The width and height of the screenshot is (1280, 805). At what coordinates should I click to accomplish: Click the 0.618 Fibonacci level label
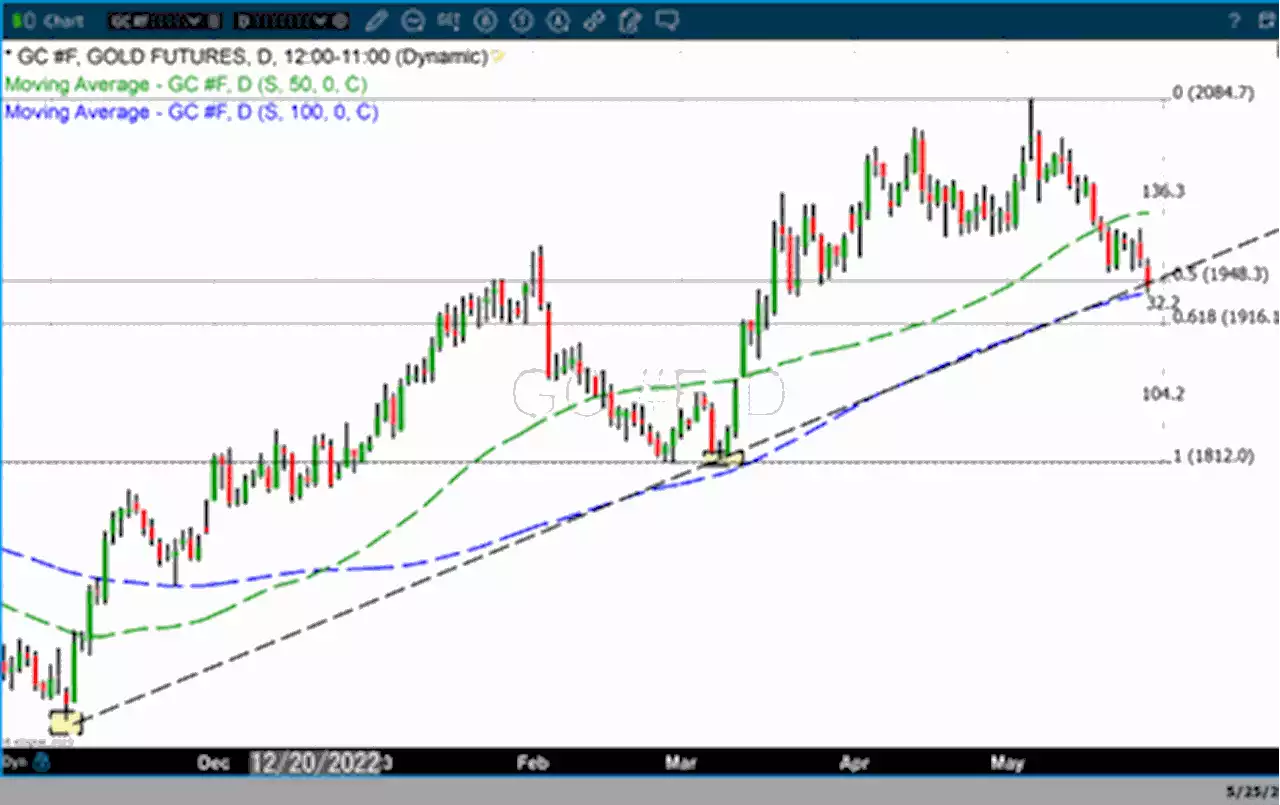click(x=1225, y=317)
